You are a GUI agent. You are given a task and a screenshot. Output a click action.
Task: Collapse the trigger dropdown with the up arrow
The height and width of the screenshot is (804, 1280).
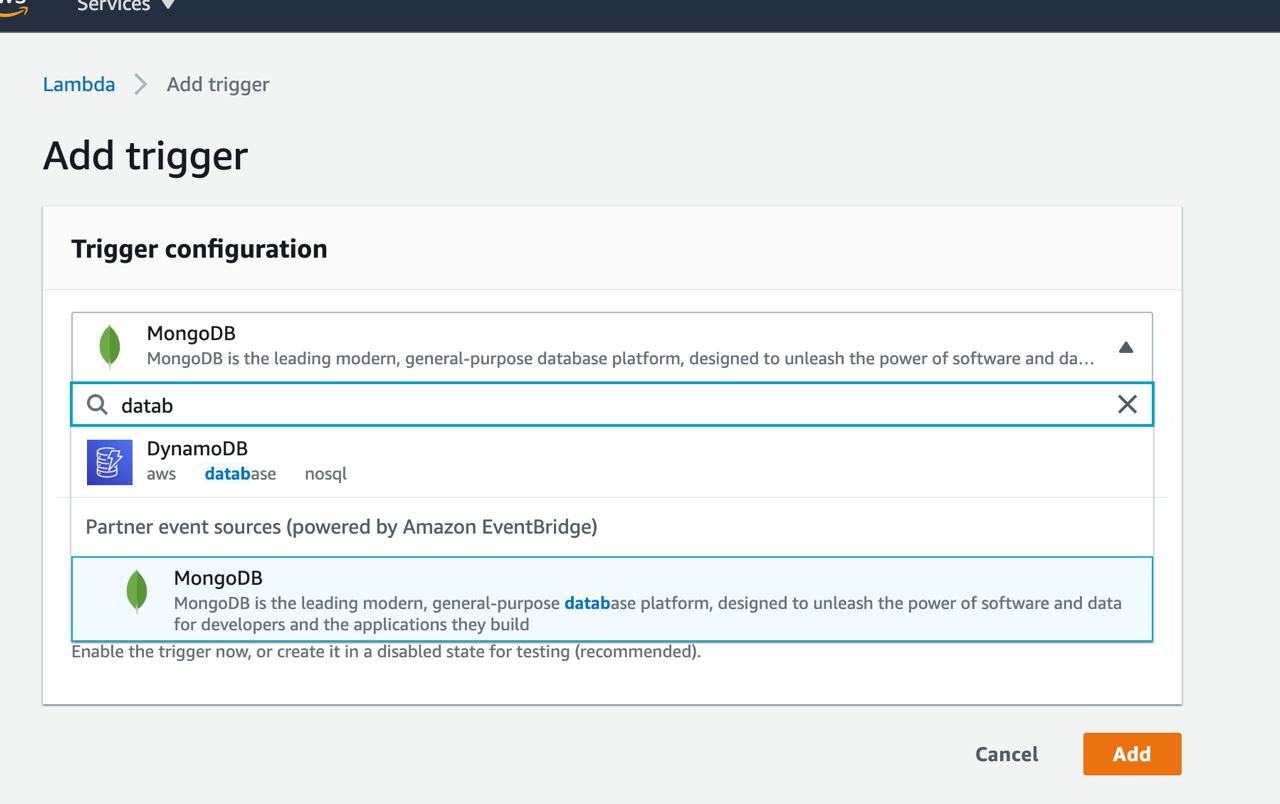1125,347
